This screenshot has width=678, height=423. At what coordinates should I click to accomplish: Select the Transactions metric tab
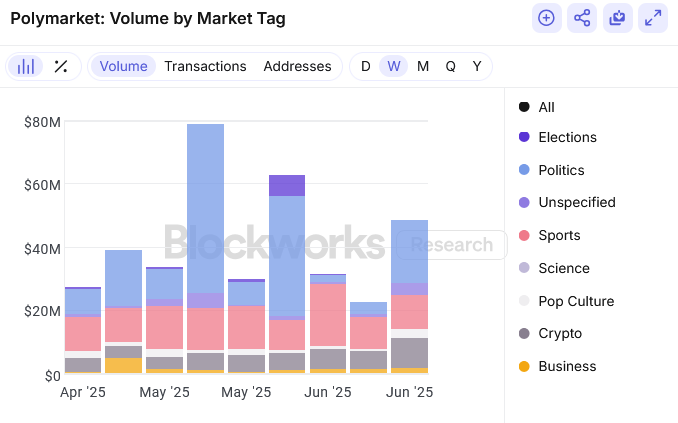[x=205, y=67]
